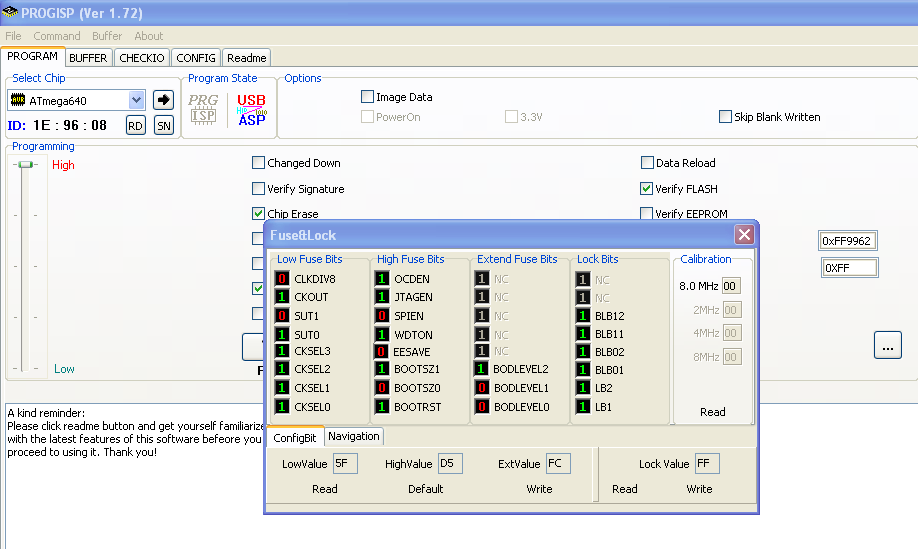Toggle the BLB02 lock bit
This screenshot has height=549, width=918.
pos(583,352)
